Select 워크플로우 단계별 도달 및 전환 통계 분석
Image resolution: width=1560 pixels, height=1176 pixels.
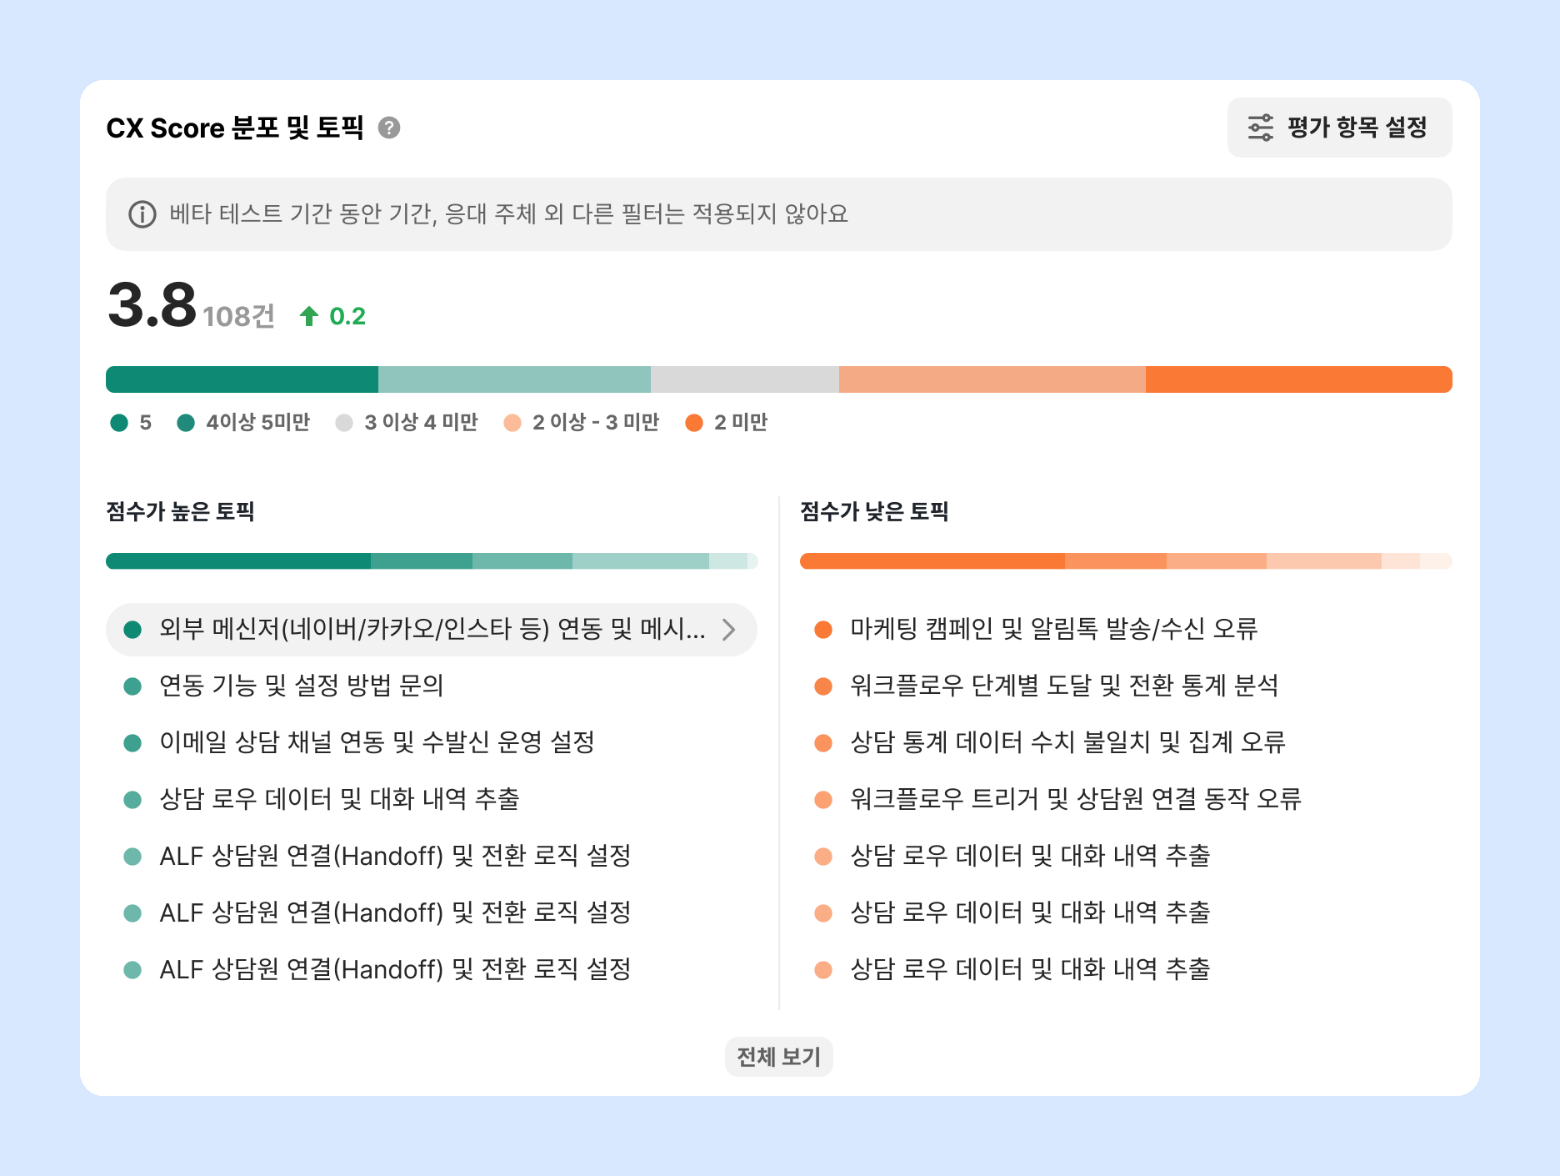[1064, 686]
